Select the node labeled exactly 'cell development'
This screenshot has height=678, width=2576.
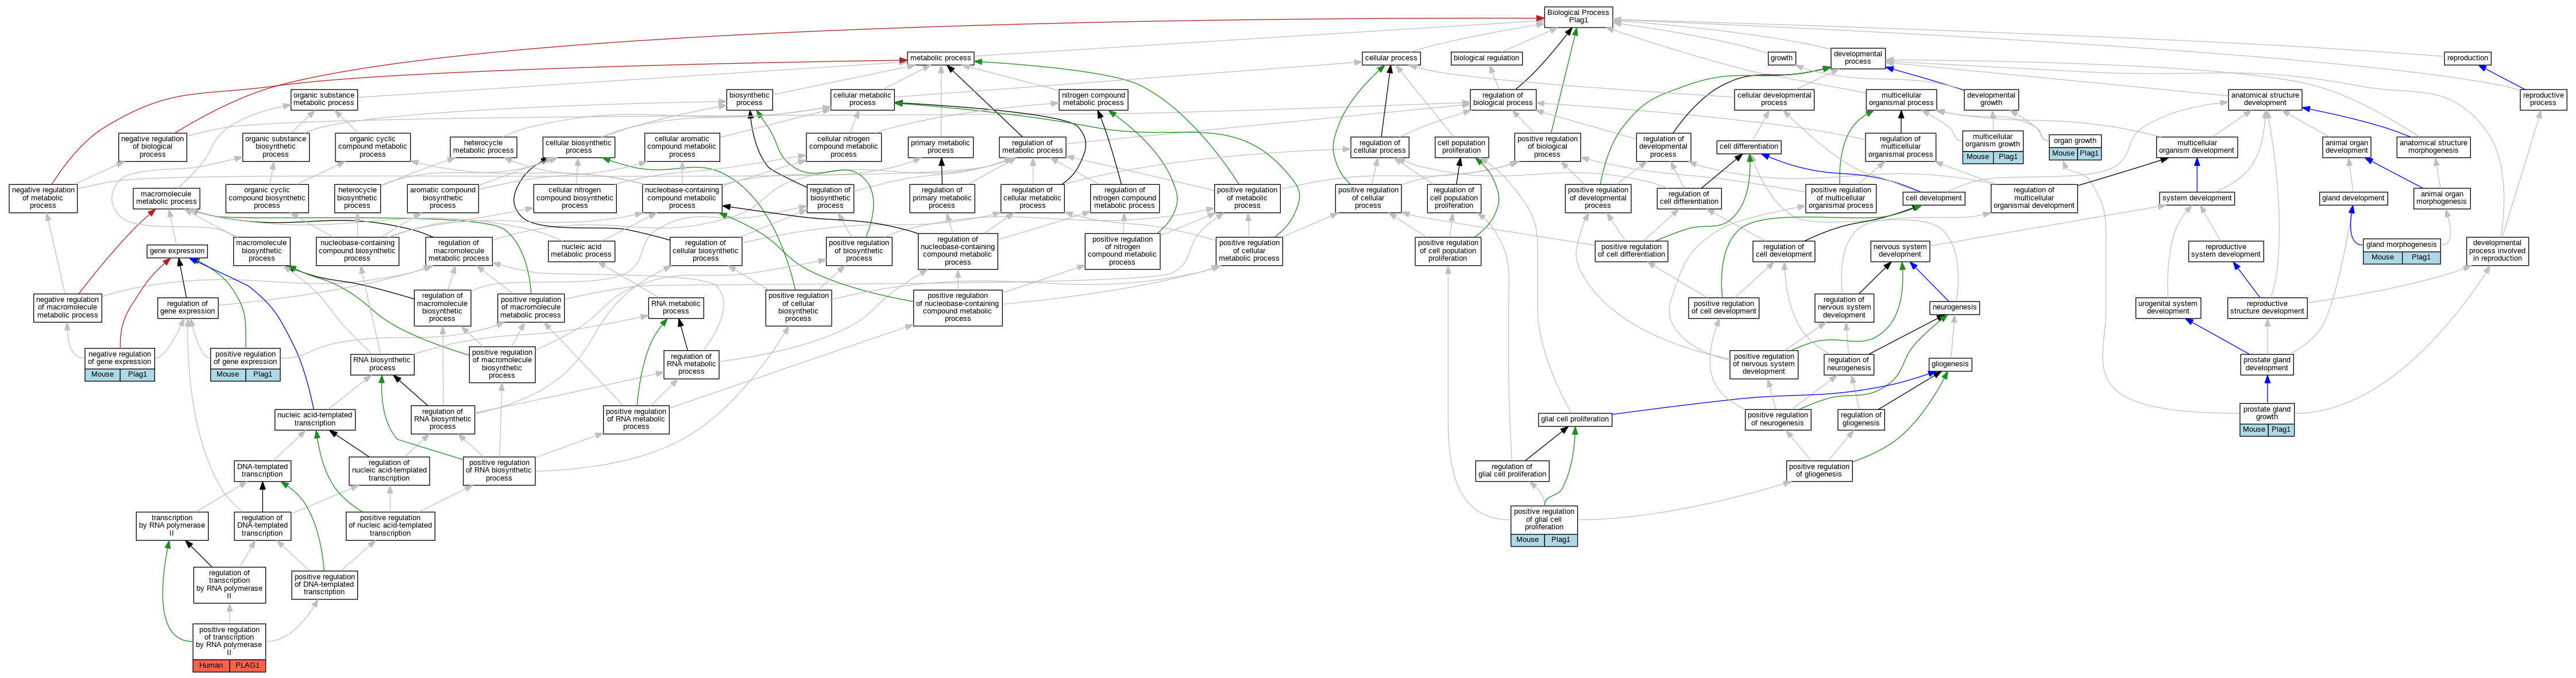pos(1934,198)
